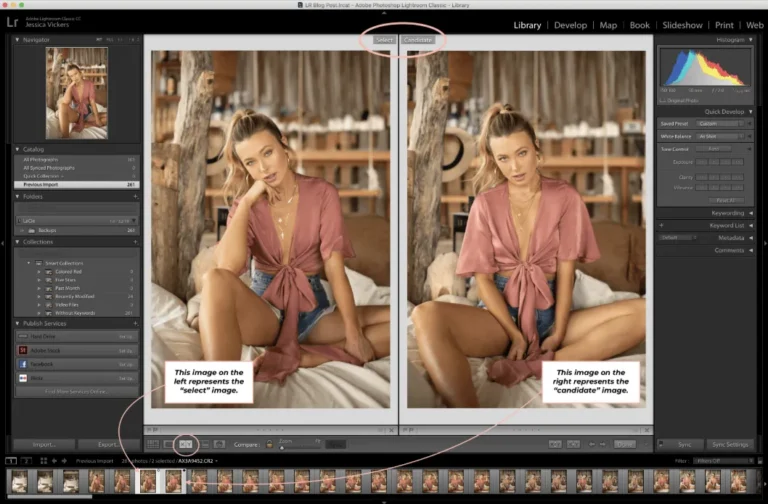This screenshot has width=768, height=504.
Task: Toggle the sync switch beside Sync button
Action: coord(661,444)
